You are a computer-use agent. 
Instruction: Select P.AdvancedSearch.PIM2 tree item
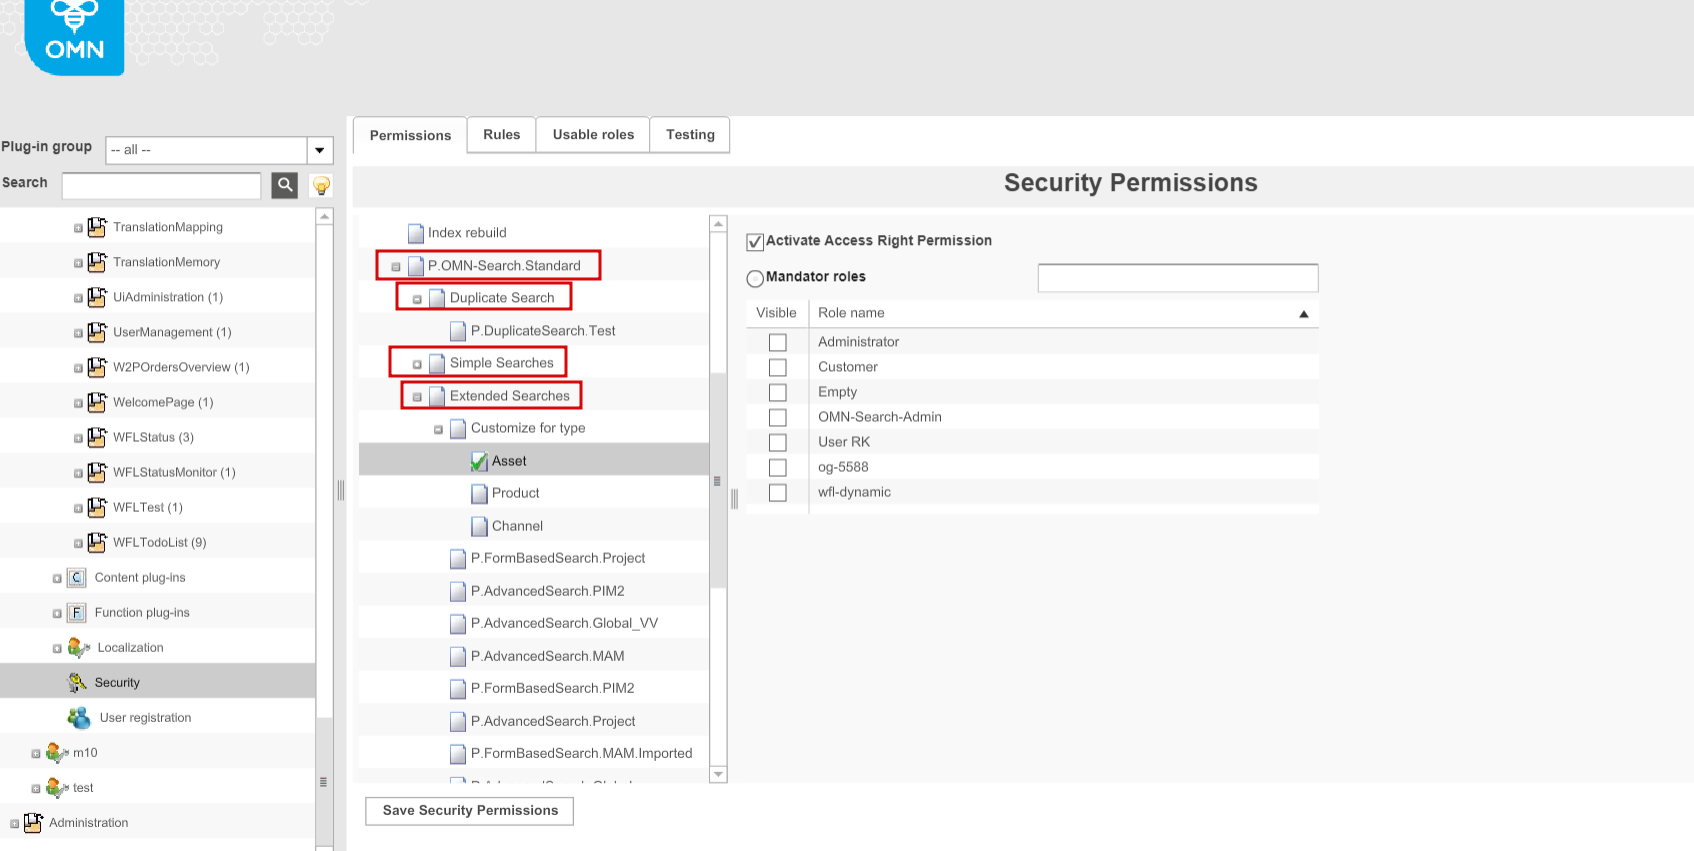547,591
